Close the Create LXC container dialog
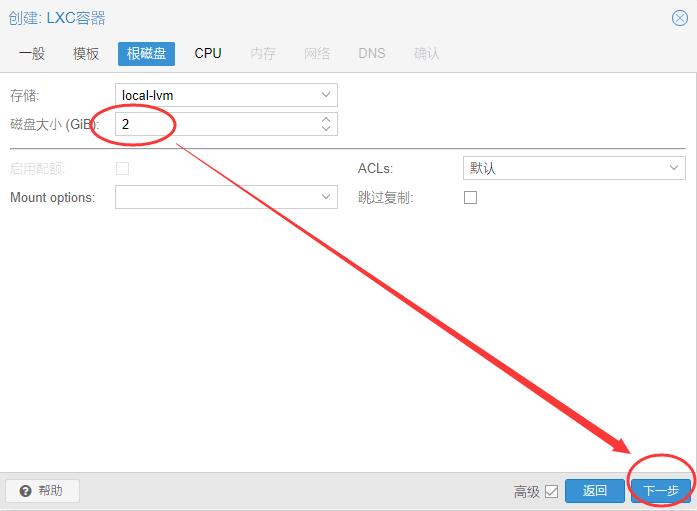697x511 pixels. [680, 18]
